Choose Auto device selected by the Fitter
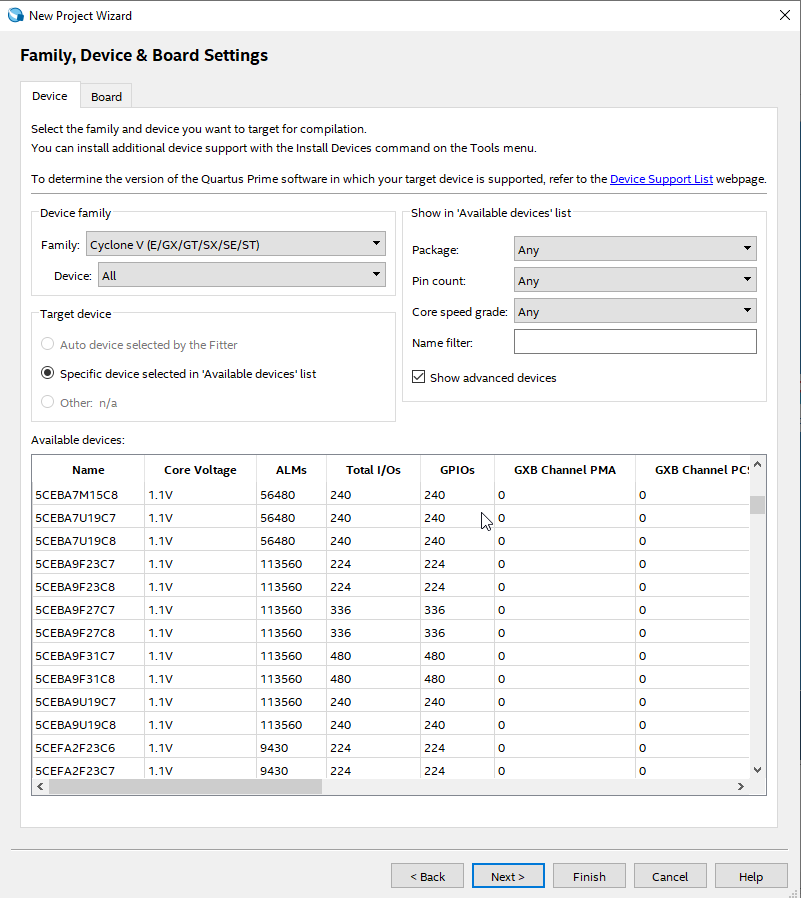Screen dimensions: 801x898 (x=47, y=344)
